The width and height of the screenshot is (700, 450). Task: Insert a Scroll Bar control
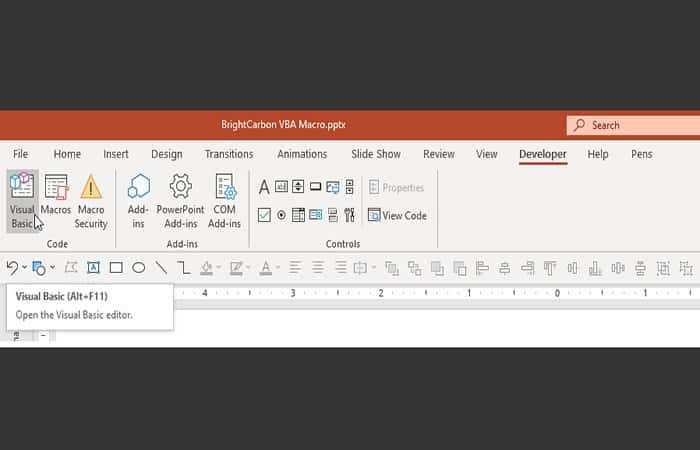(x=350, y=187)
